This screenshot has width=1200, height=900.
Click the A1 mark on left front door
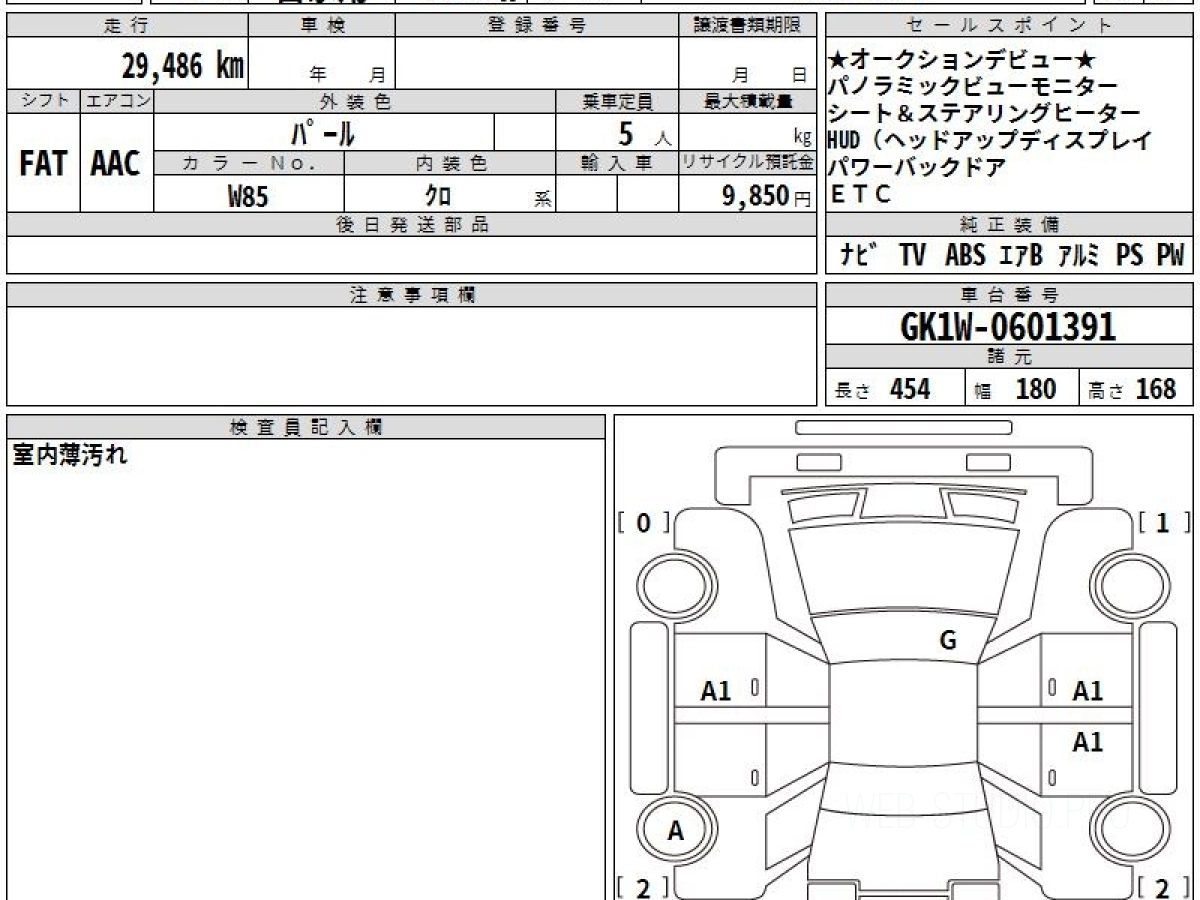(x=716, y=690)
